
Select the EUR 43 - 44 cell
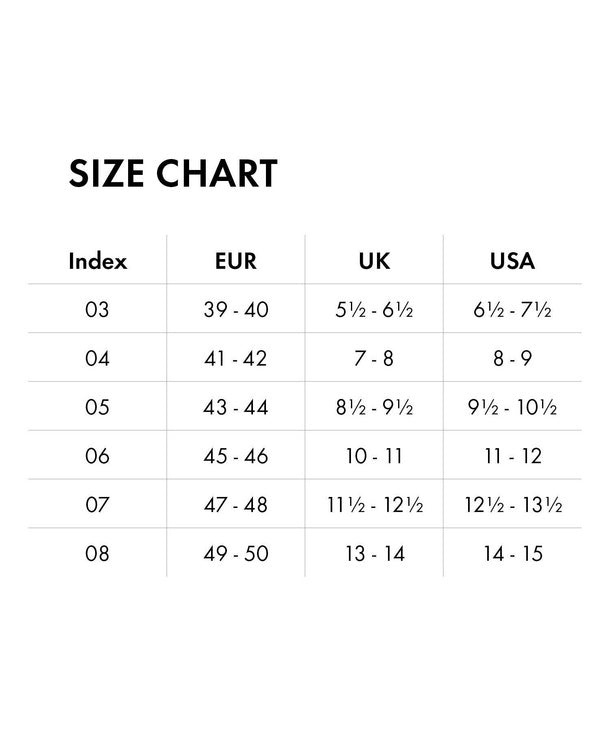tap(236, 408)
